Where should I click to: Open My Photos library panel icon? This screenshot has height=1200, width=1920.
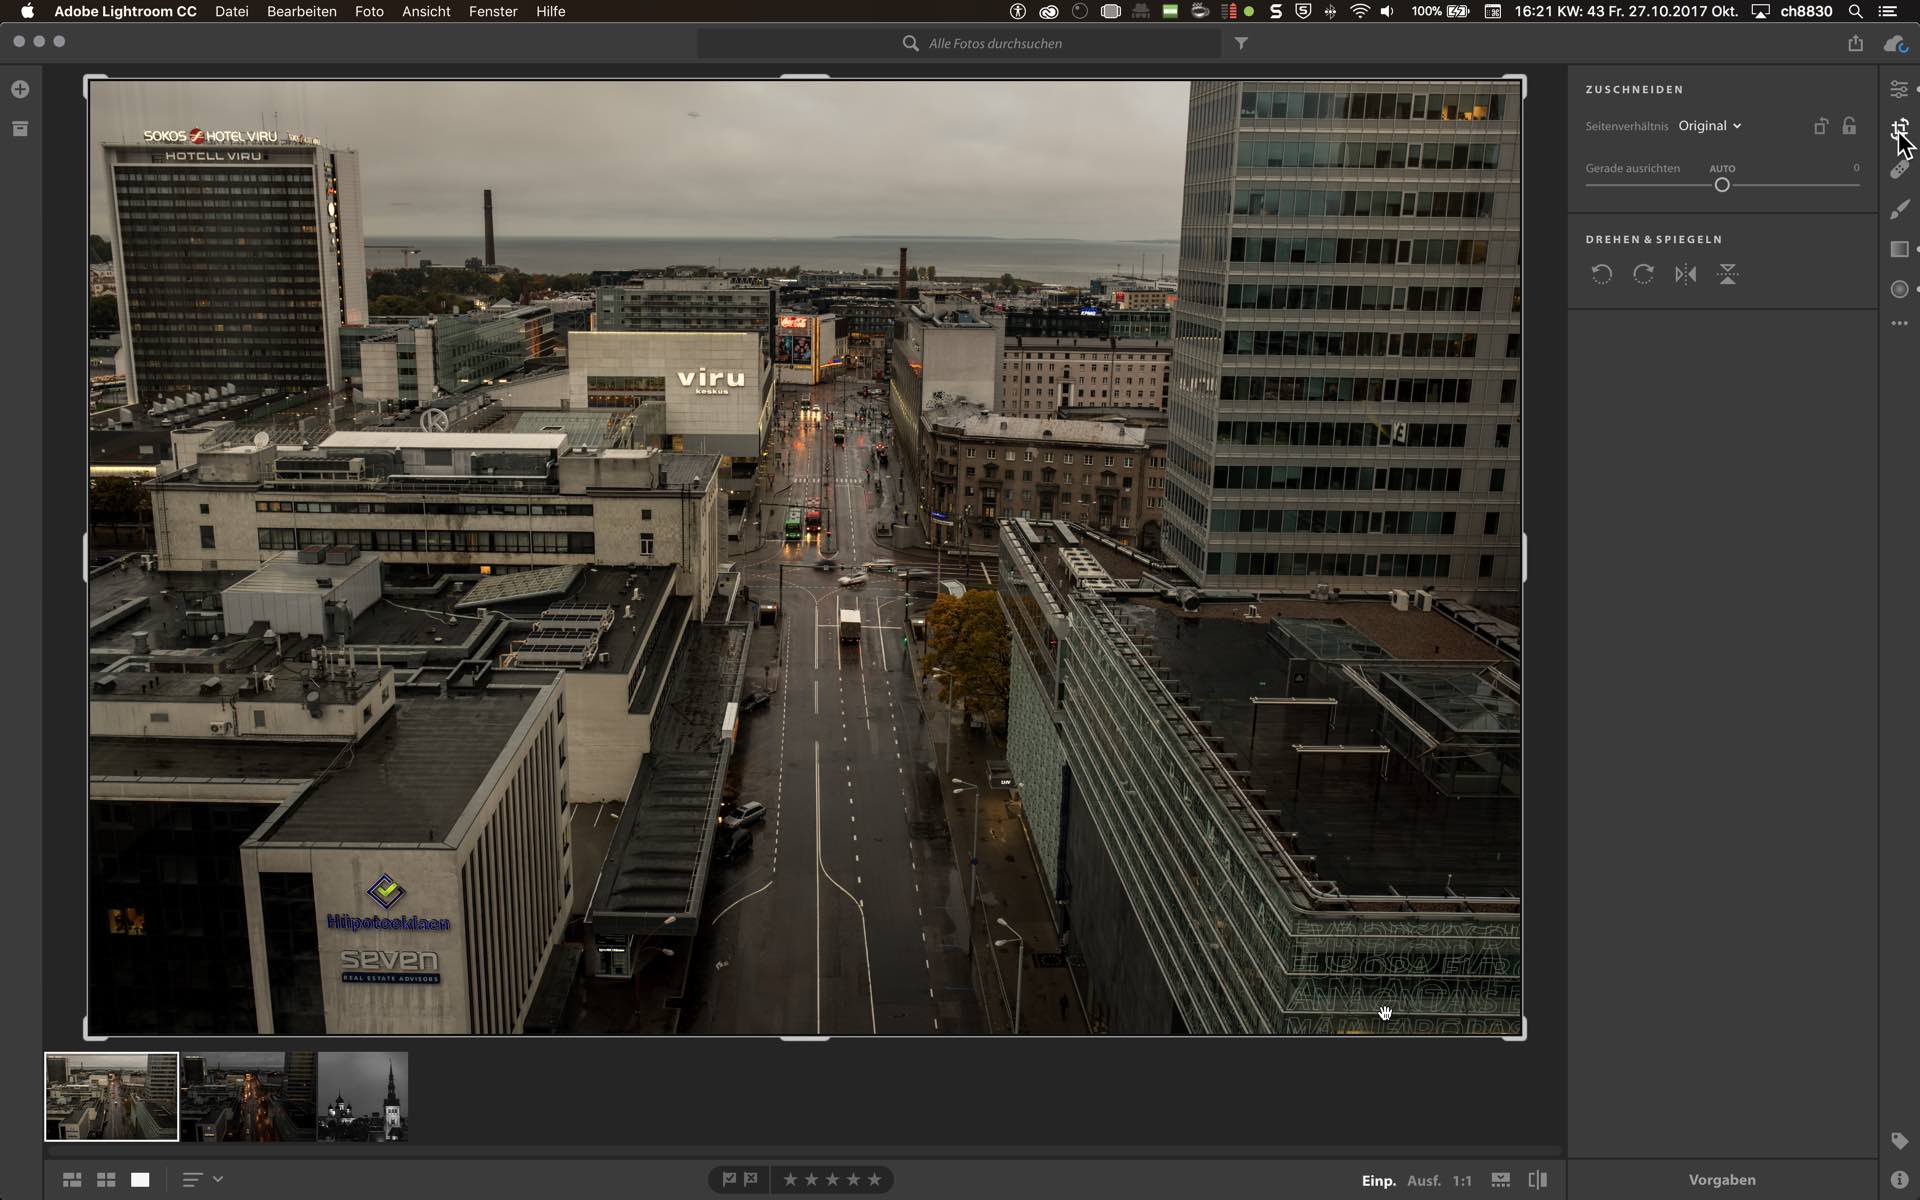click(x=20, y=128)
